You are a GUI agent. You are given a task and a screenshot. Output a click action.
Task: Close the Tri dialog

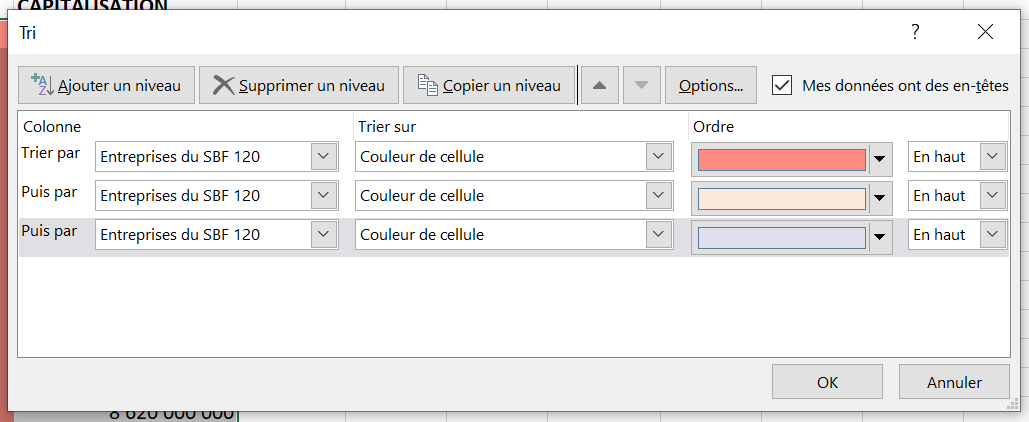point(985,32)
